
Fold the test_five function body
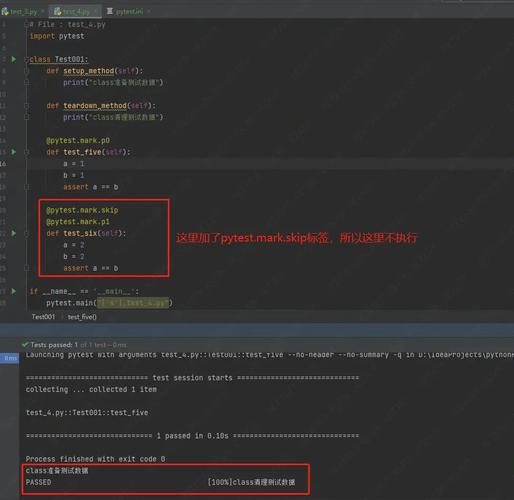coord(26,152)
